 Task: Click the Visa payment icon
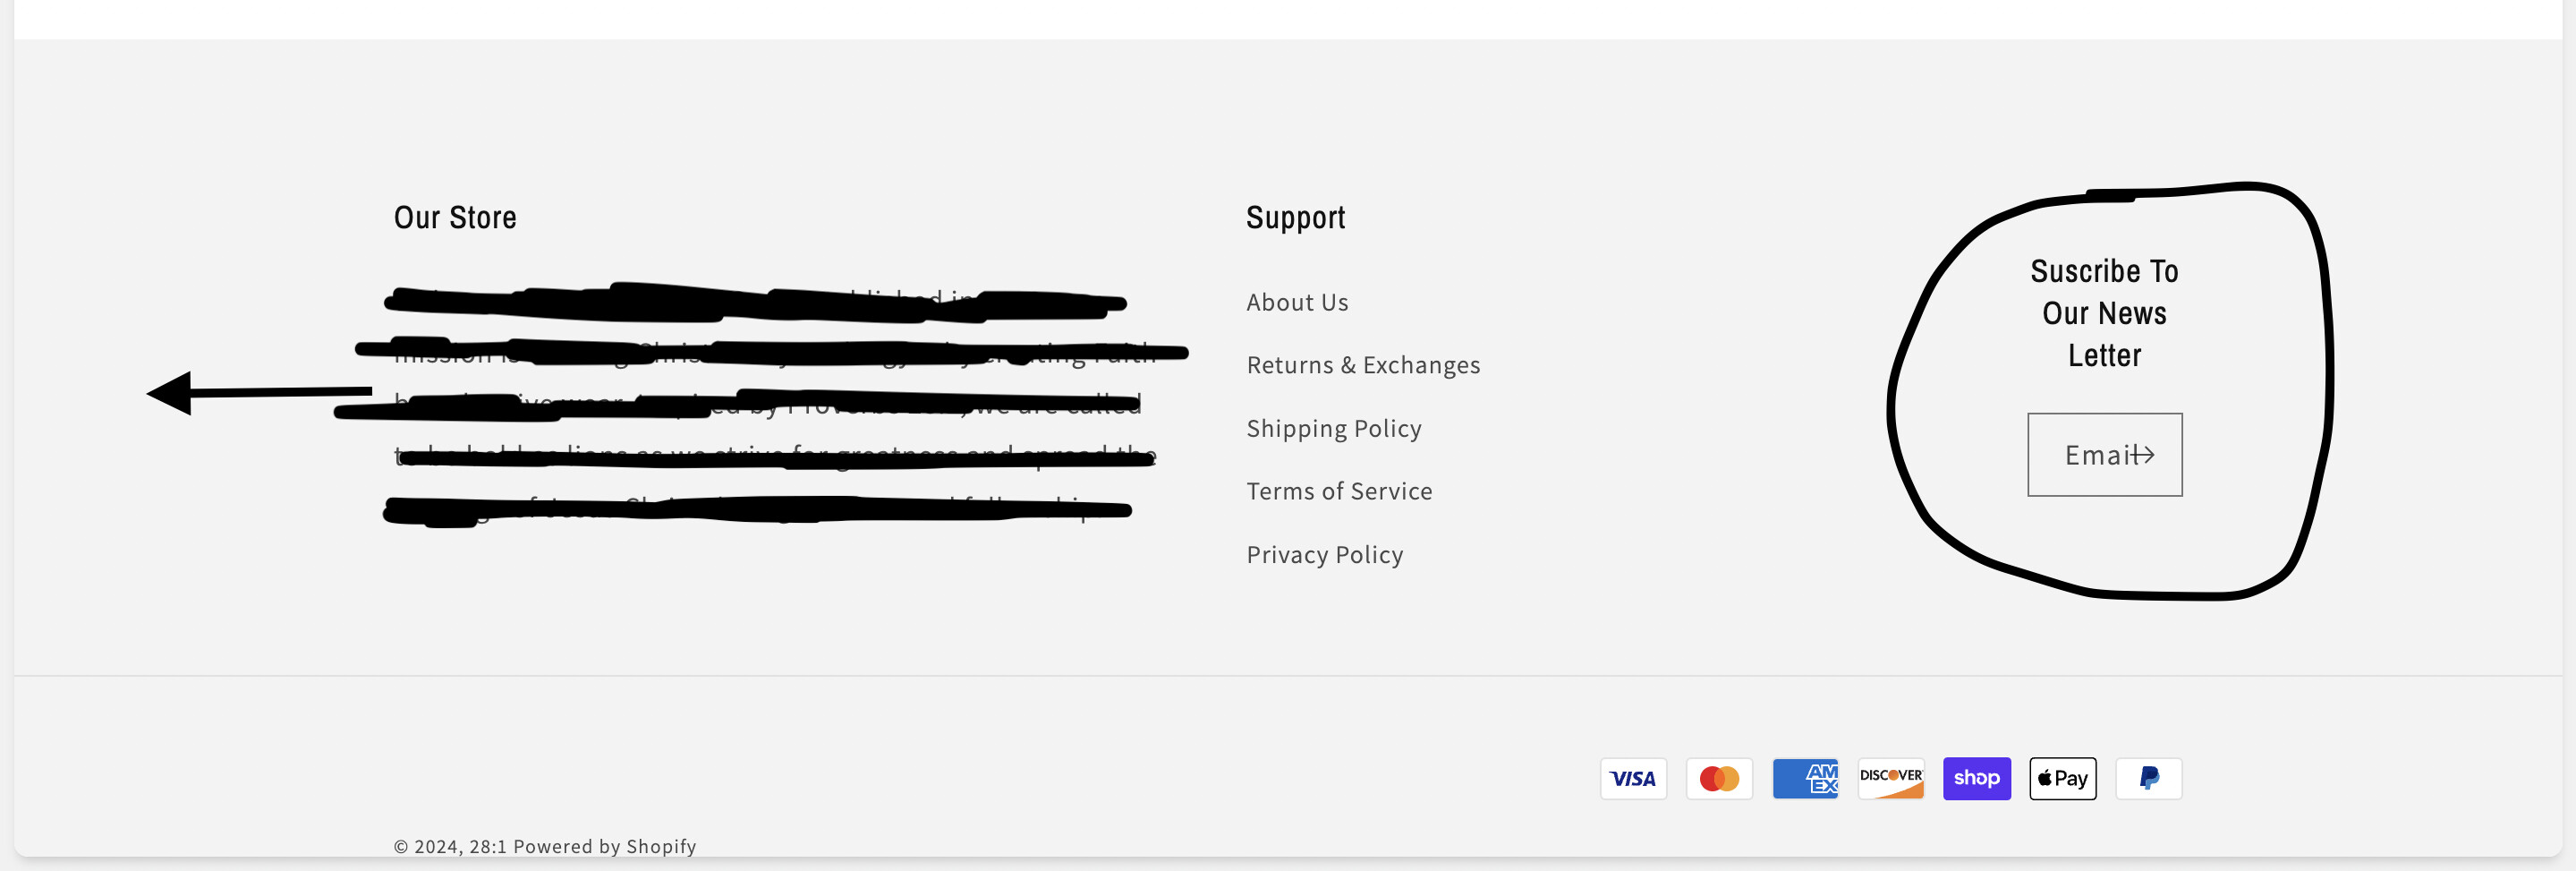coord(1633,778)
